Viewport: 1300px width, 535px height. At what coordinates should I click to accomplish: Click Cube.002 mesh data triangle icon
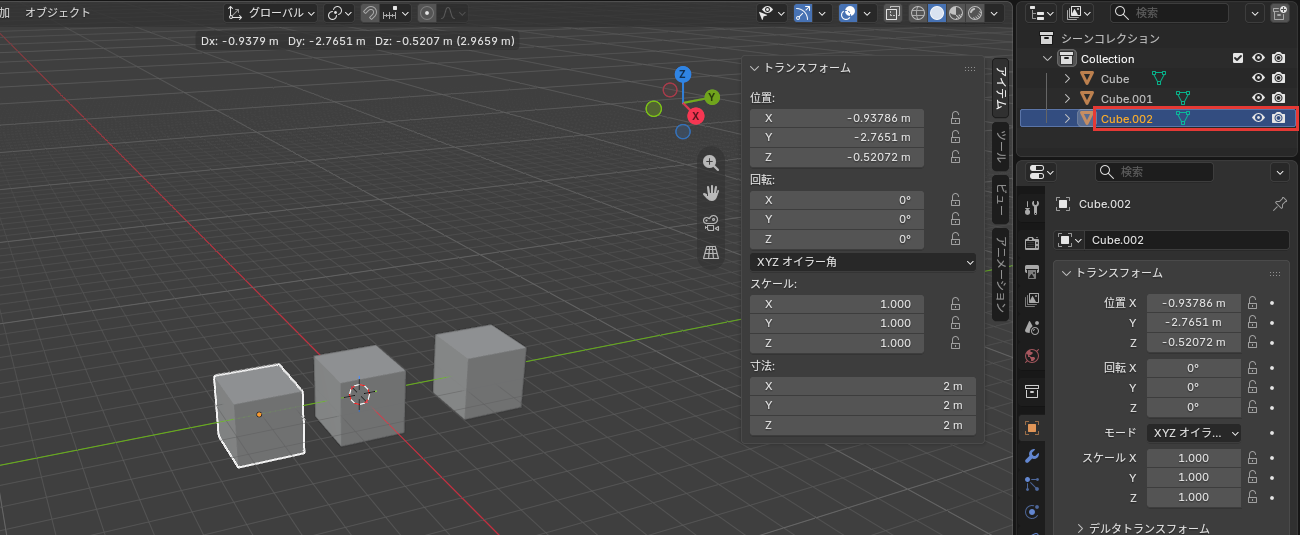(1182, 118)
